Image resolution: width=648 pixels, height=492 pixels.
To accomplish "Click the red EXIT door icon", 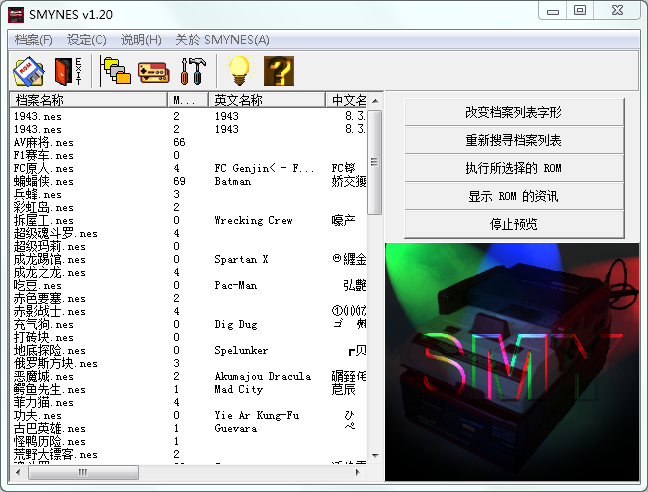I will pos(67,70).
